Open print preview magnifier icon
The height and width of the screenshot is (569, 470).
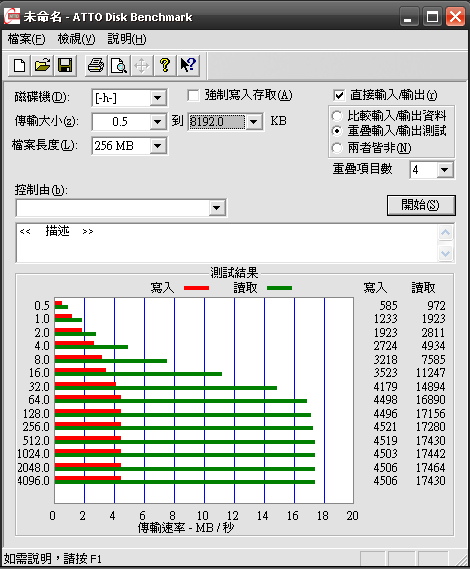pyautogui.click(x=119, y=66)
